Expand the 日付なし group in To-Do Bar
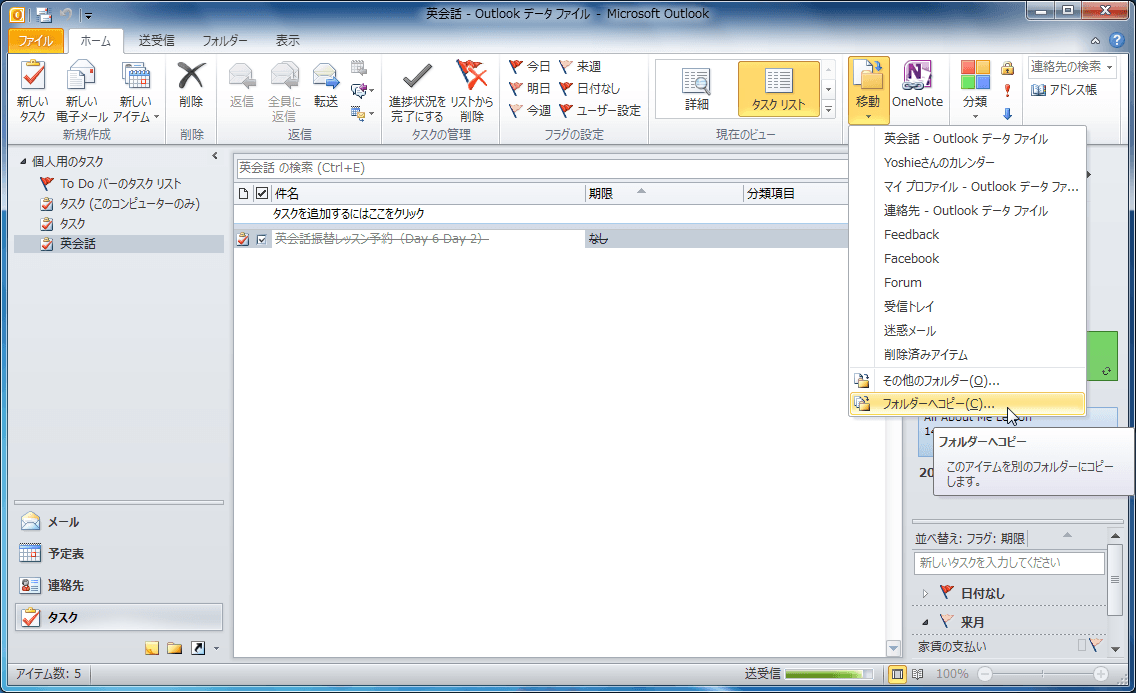Image resolution: width=1136 pixels, height=693 pixels. point(925,593)
